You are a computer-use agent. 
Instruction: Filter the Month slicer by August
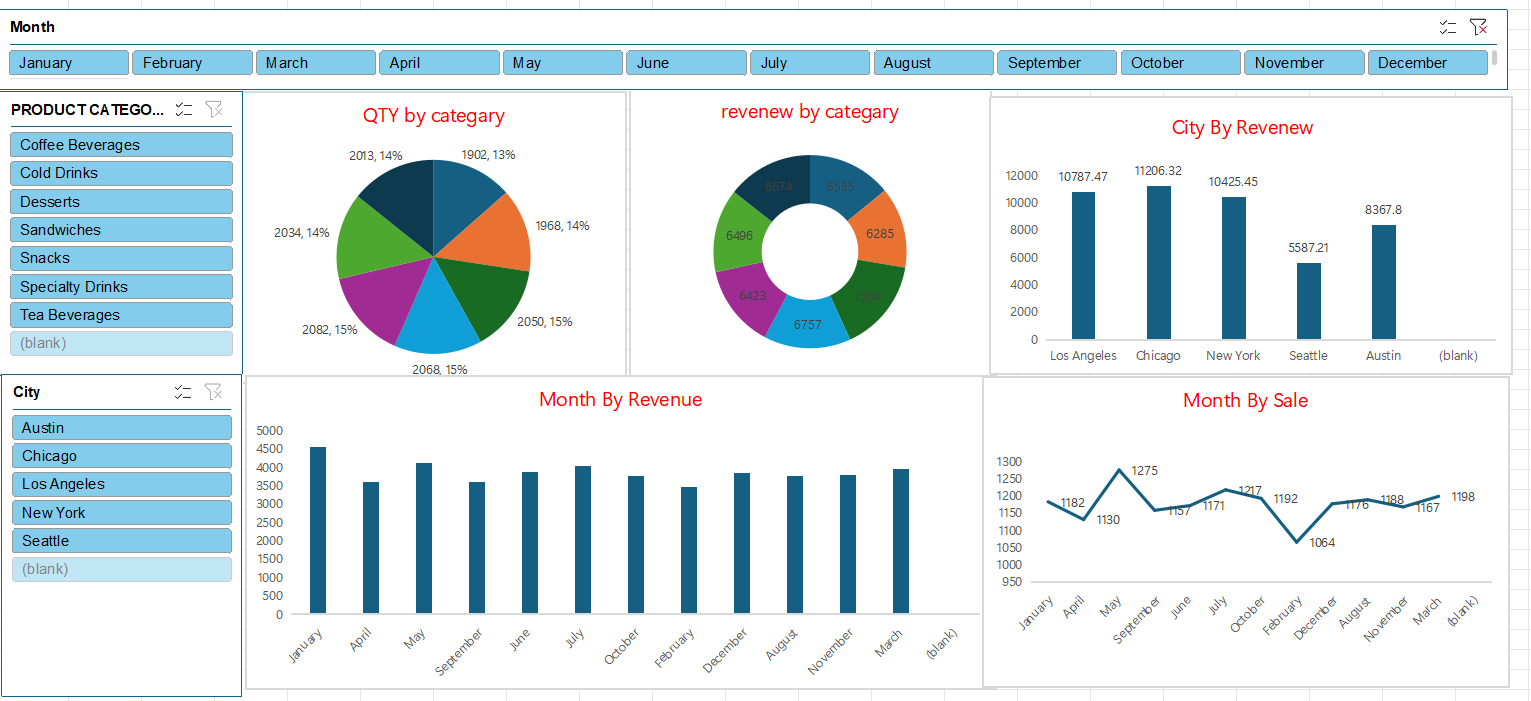(934, 63)
